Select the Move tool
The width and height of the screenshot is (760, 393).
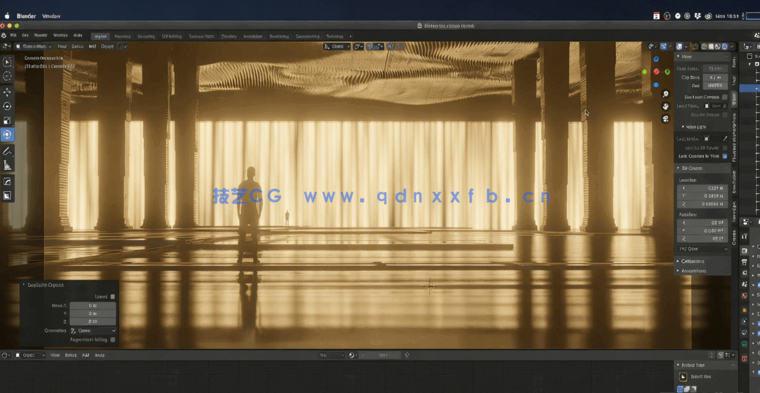[x=7, y=92]
